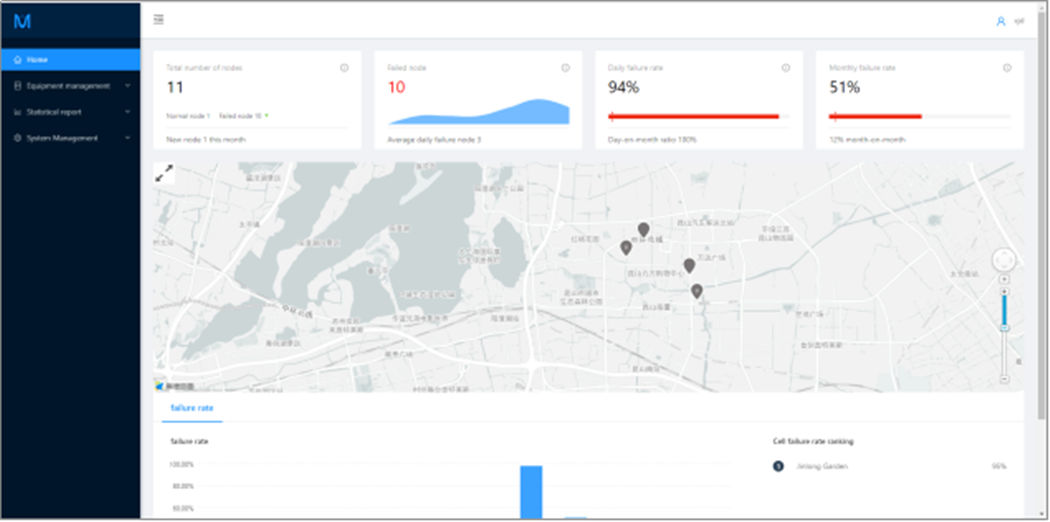Click the map zoom level slider handle
1050x522 pixels.
[x=1004, y=328]
